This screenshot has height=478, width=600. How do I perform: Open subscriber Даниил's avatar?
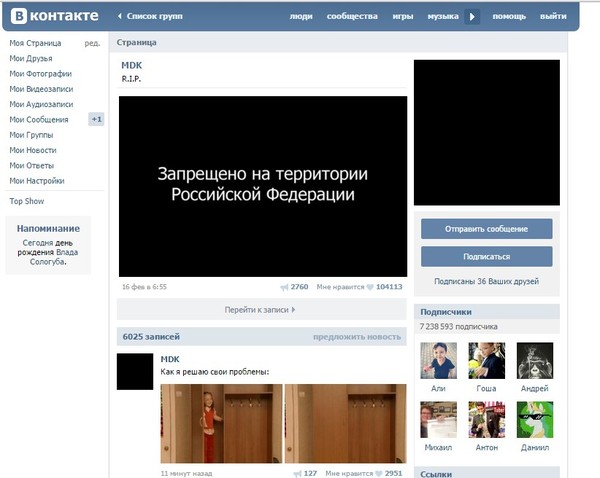point(535,419)
